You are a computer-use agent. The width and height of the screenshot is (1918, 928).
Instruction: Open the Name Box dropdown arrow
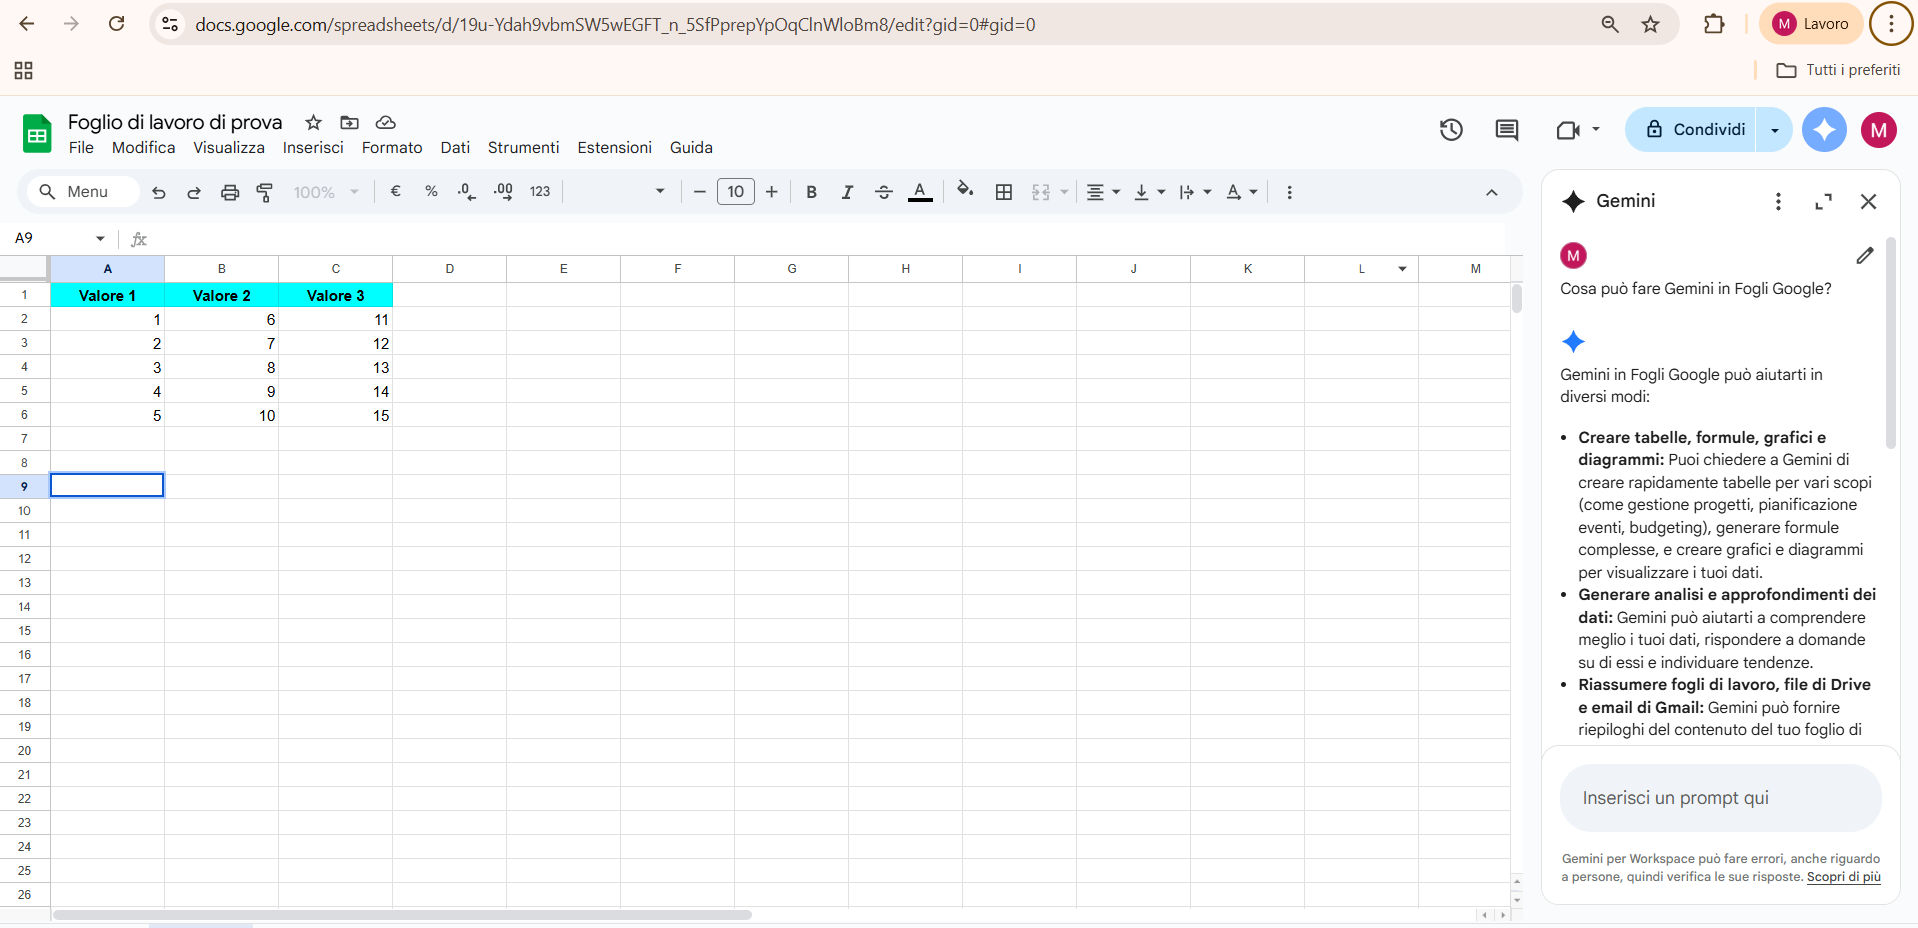coord(100,238)
